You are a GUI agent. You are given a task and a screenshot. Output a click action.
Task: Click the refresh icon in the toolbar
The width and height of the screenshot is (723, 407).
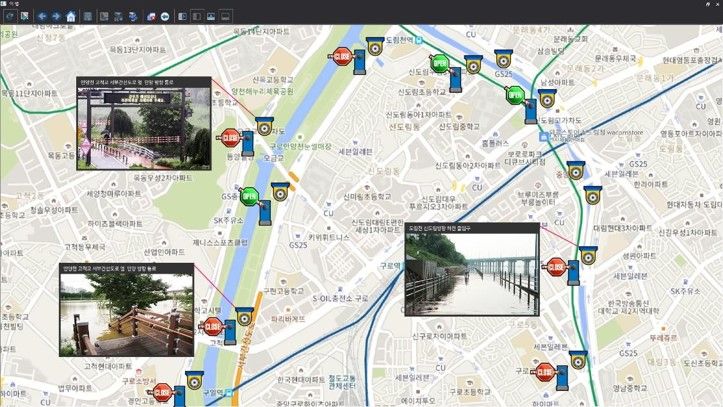10,17
